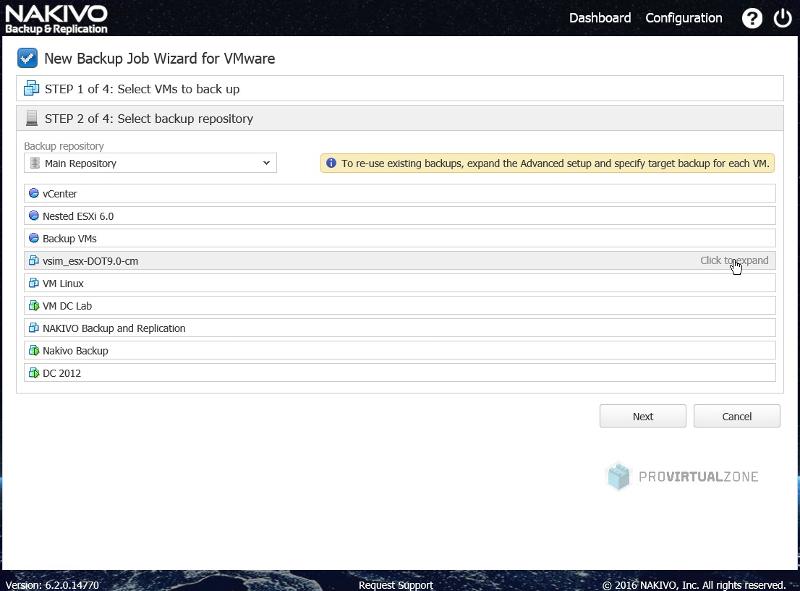Expand the Backup VMs row
The image size is (800, 591).
(x=399, y=238)
